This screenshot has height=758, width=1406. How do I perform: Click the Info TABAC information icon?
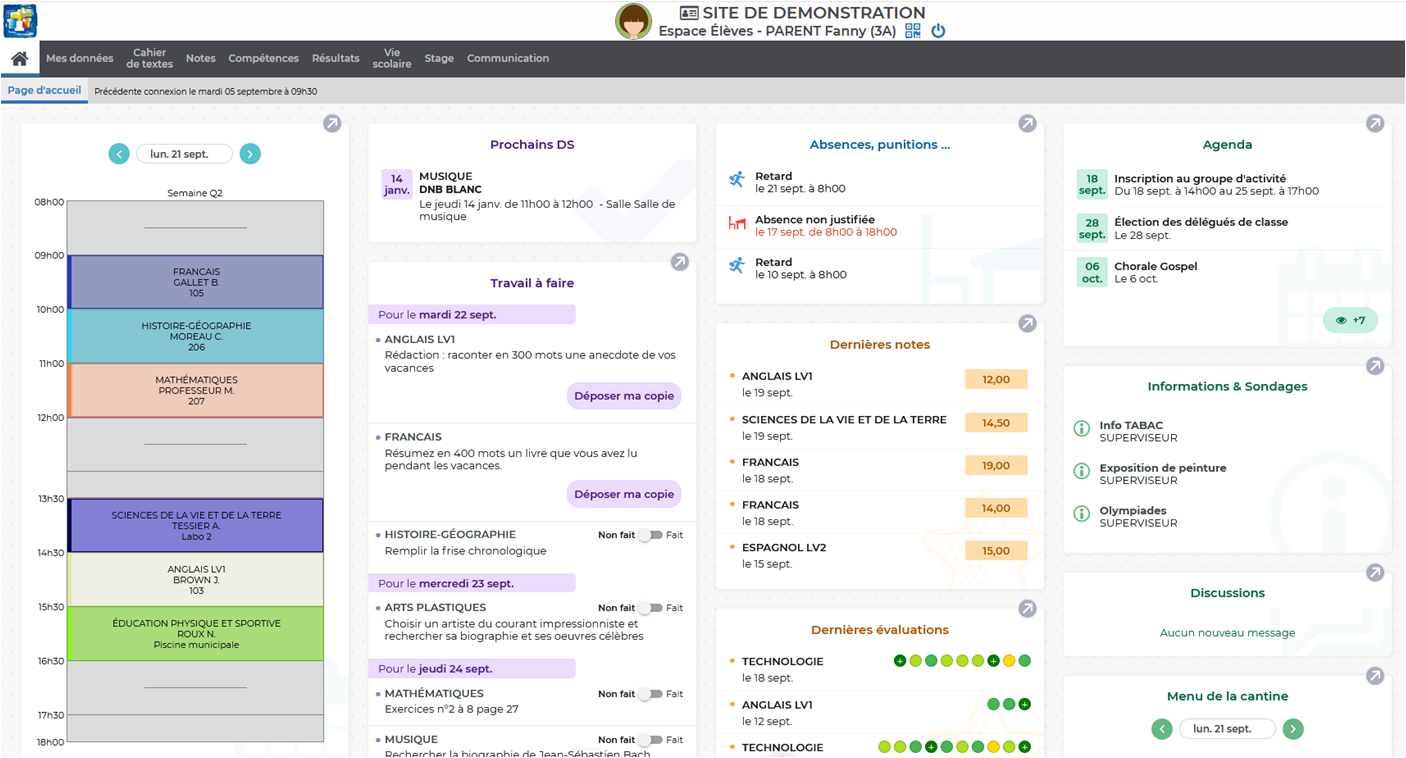point(1081,428)
